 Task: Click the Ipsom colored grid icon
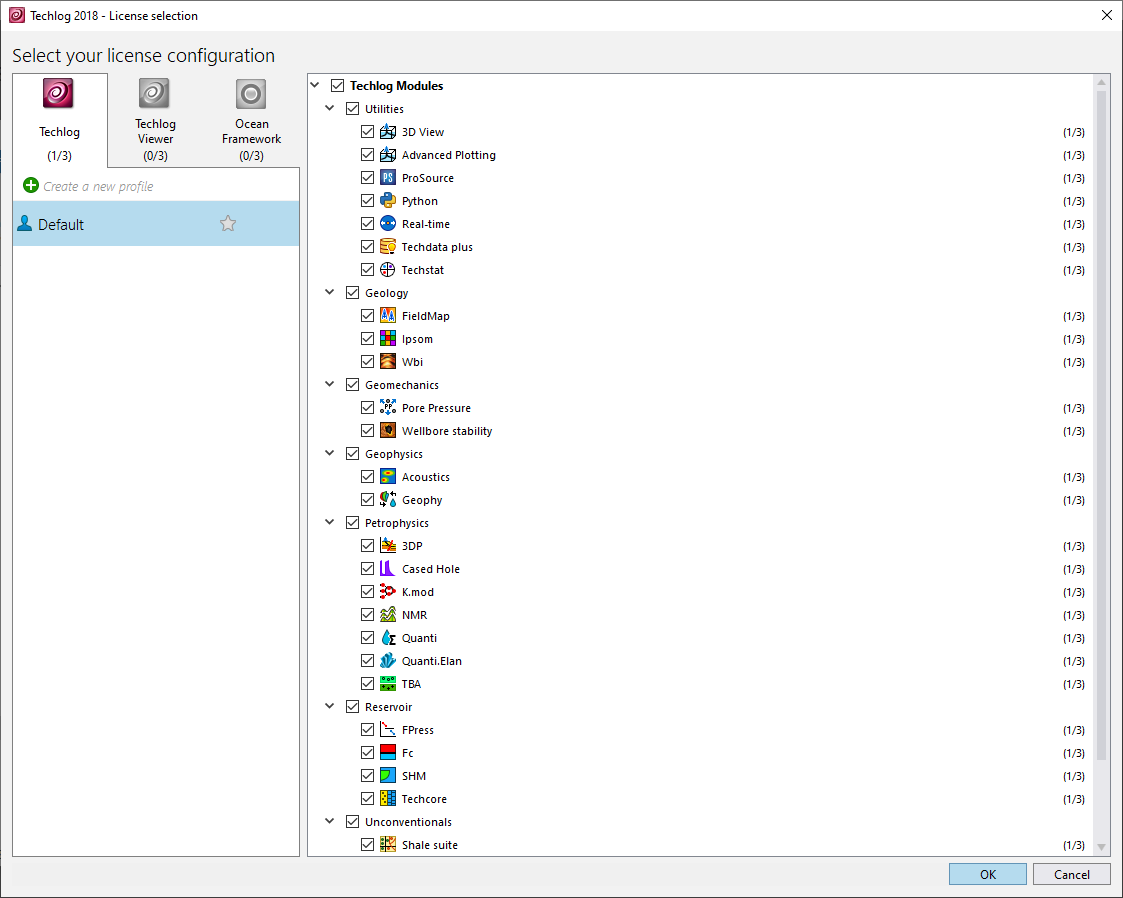point(387,338)
